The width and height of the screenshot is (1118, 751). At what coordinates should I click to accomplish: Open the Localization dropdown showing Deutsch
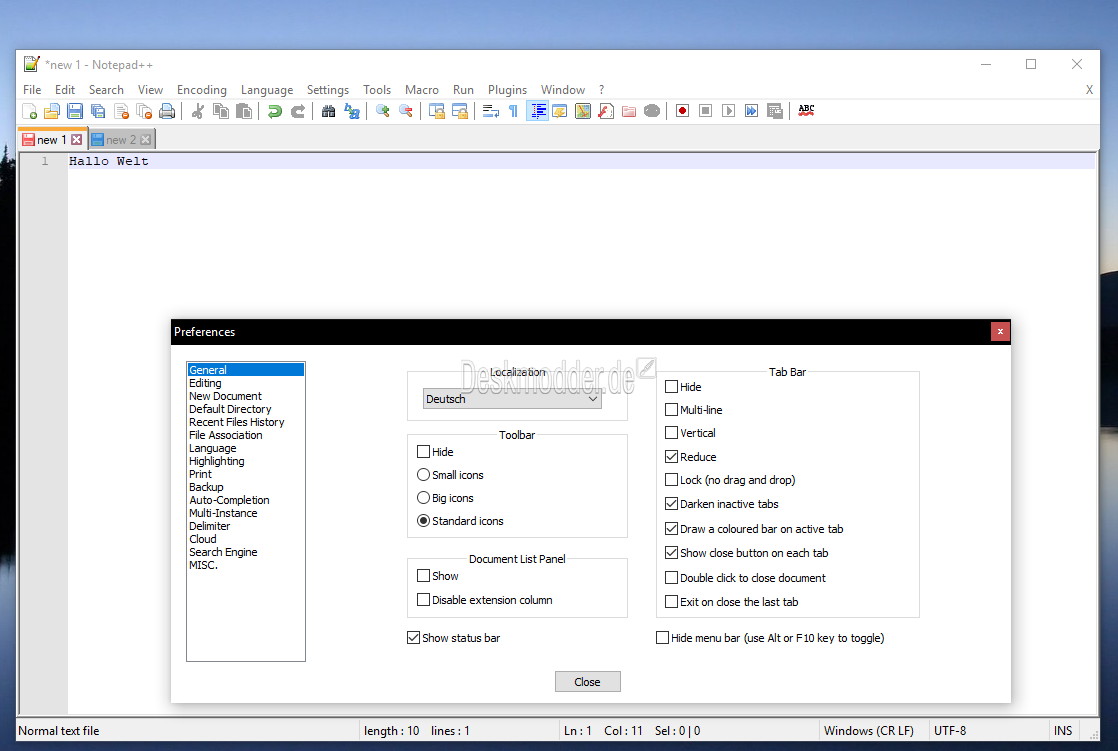(512, 399)
